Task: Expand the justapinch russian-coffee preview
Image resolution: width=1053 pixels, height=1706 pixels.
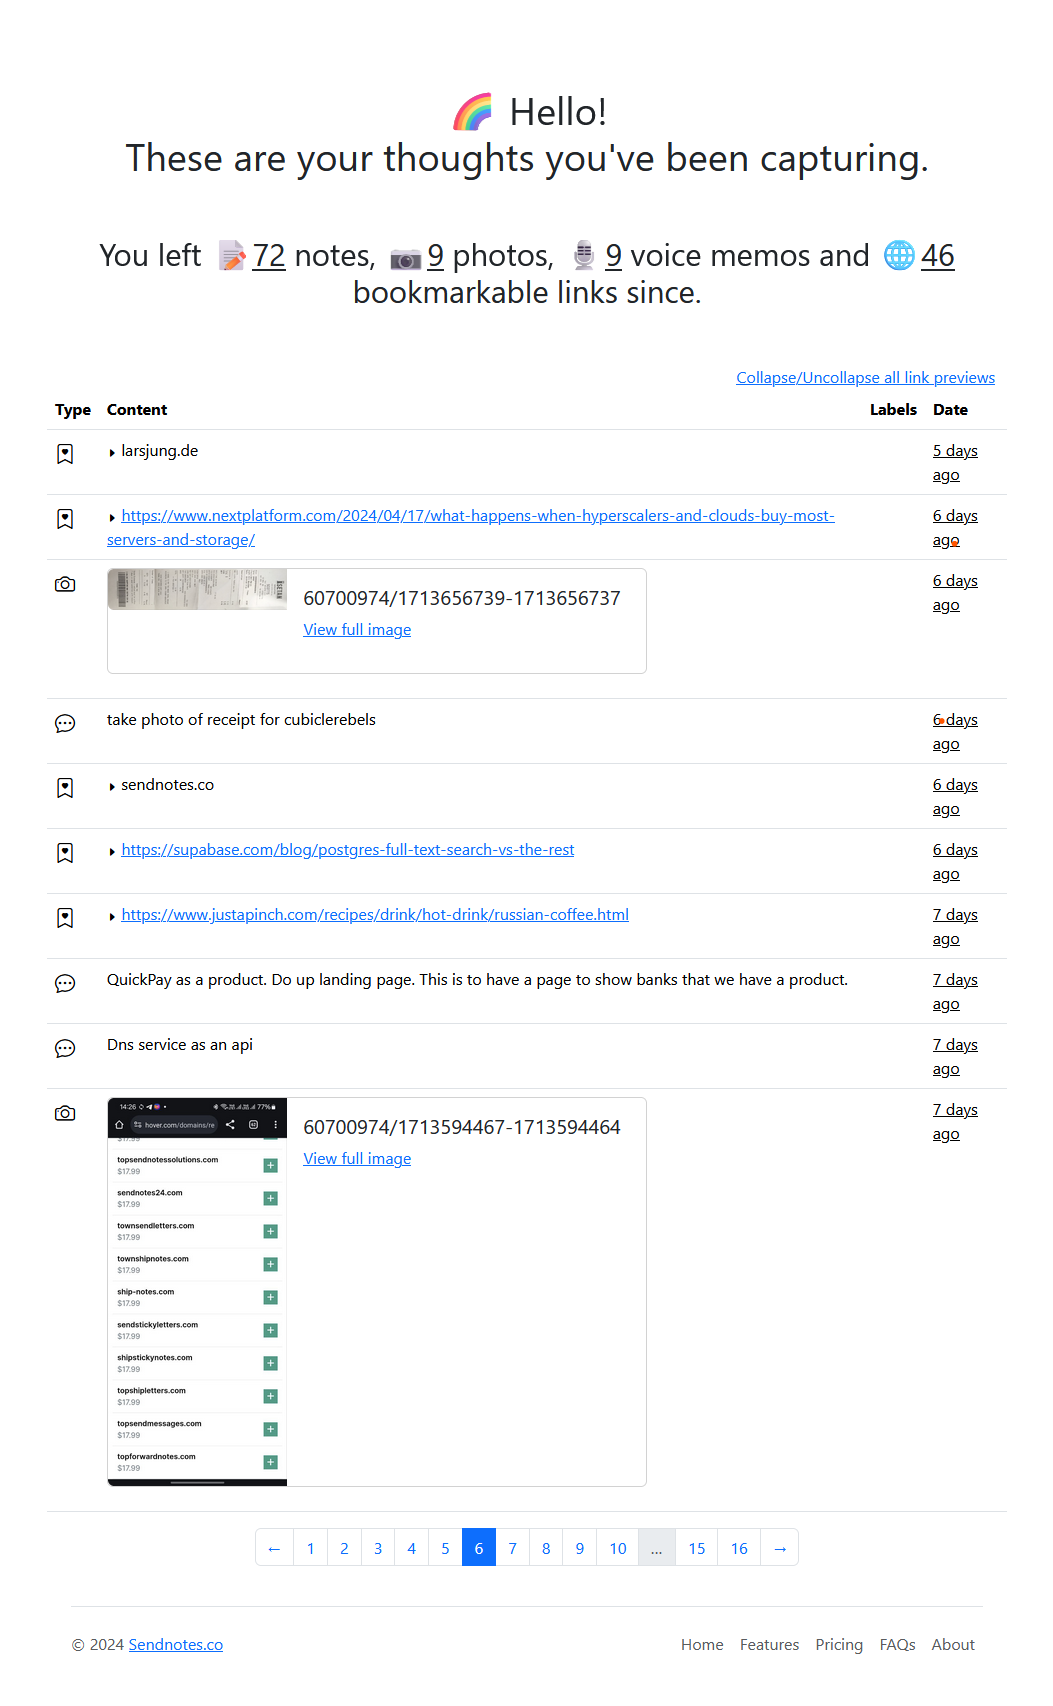Action: [x=112, y=917]
